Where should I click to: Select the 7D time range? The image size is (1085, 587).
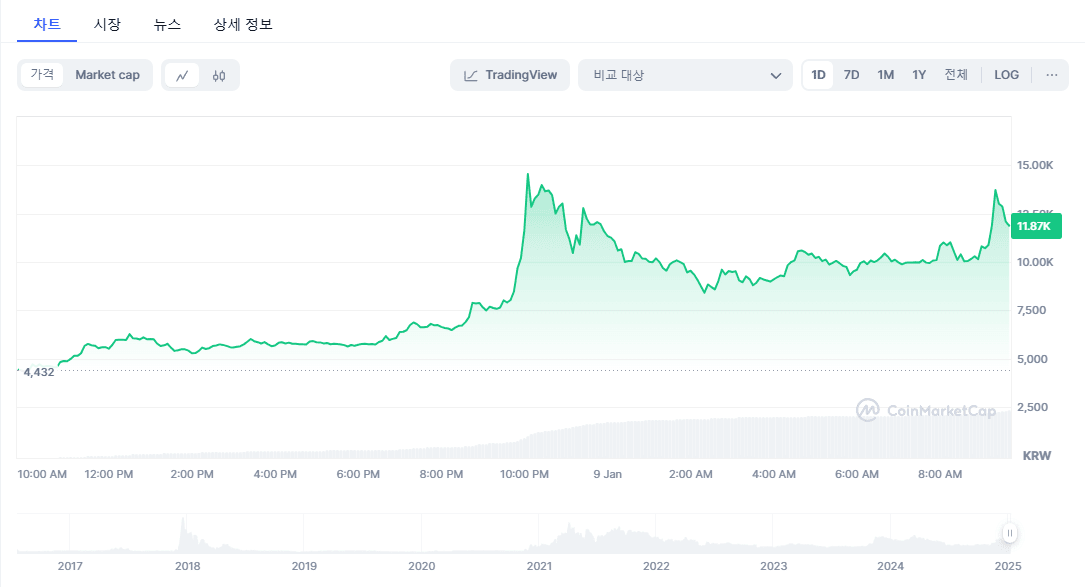click(851, 75)
